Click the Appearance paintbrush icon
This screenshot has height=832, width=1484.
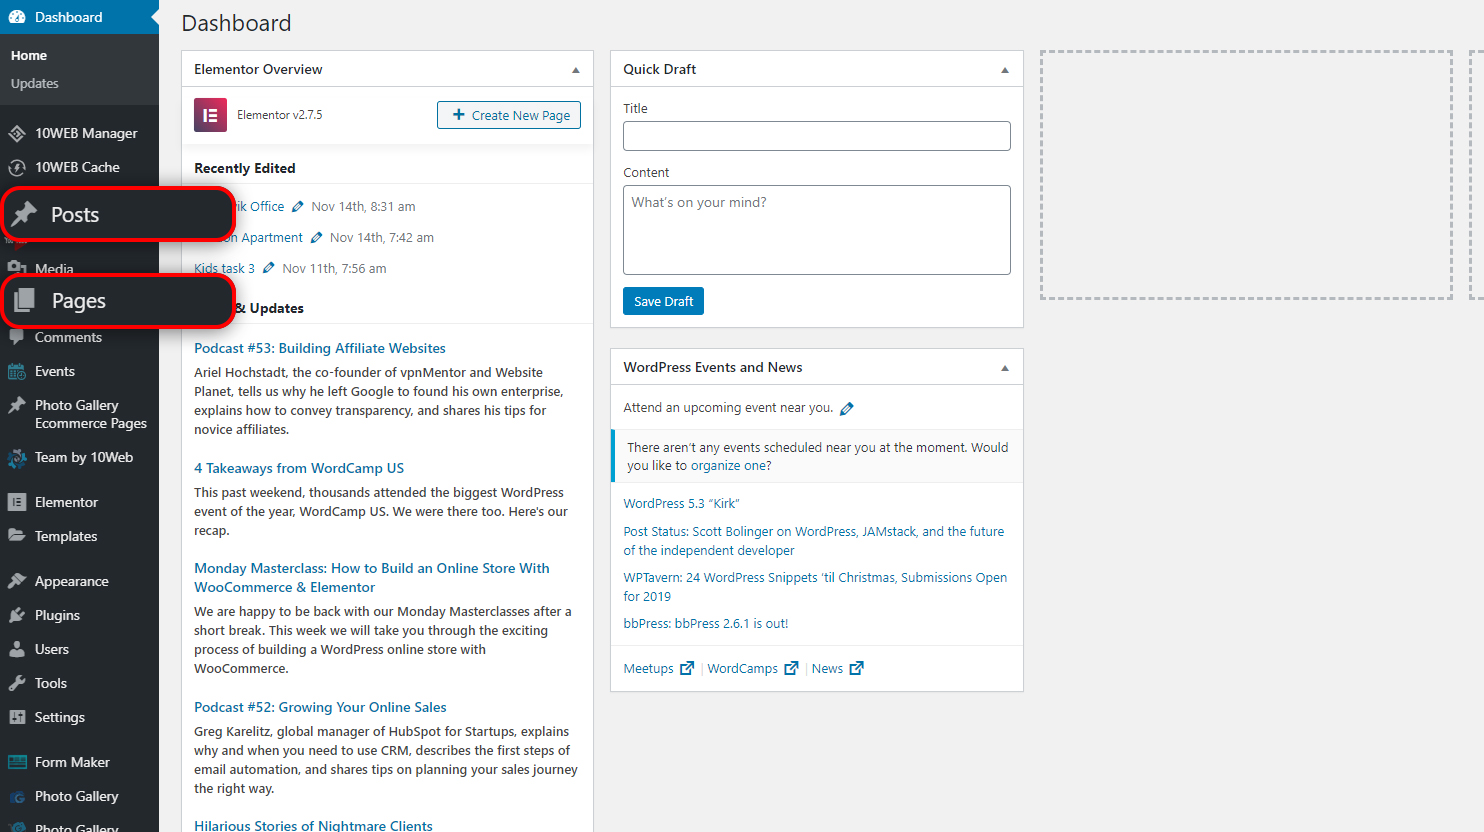point(17,581)
